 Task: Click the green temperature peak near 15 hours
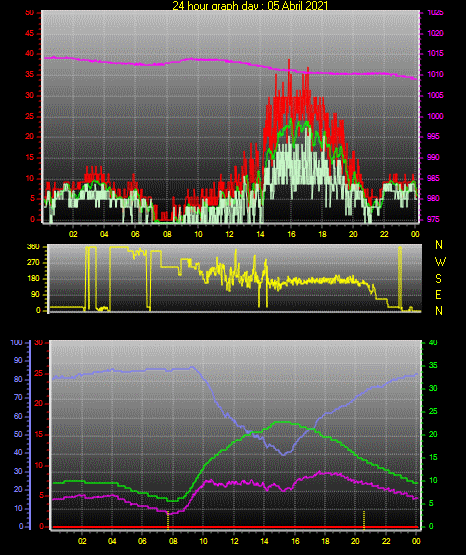281,422
